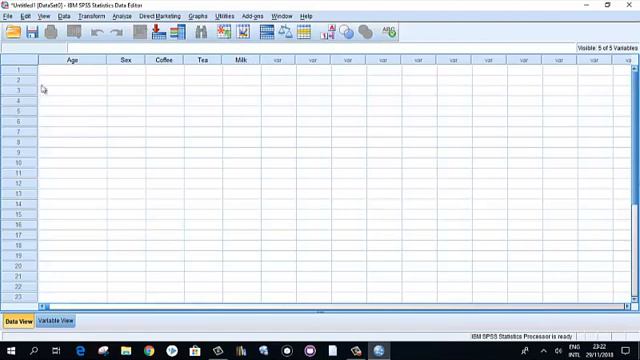Open the Data menu
The width and height of the screenshot is (640, 360).
coord(64,16)
